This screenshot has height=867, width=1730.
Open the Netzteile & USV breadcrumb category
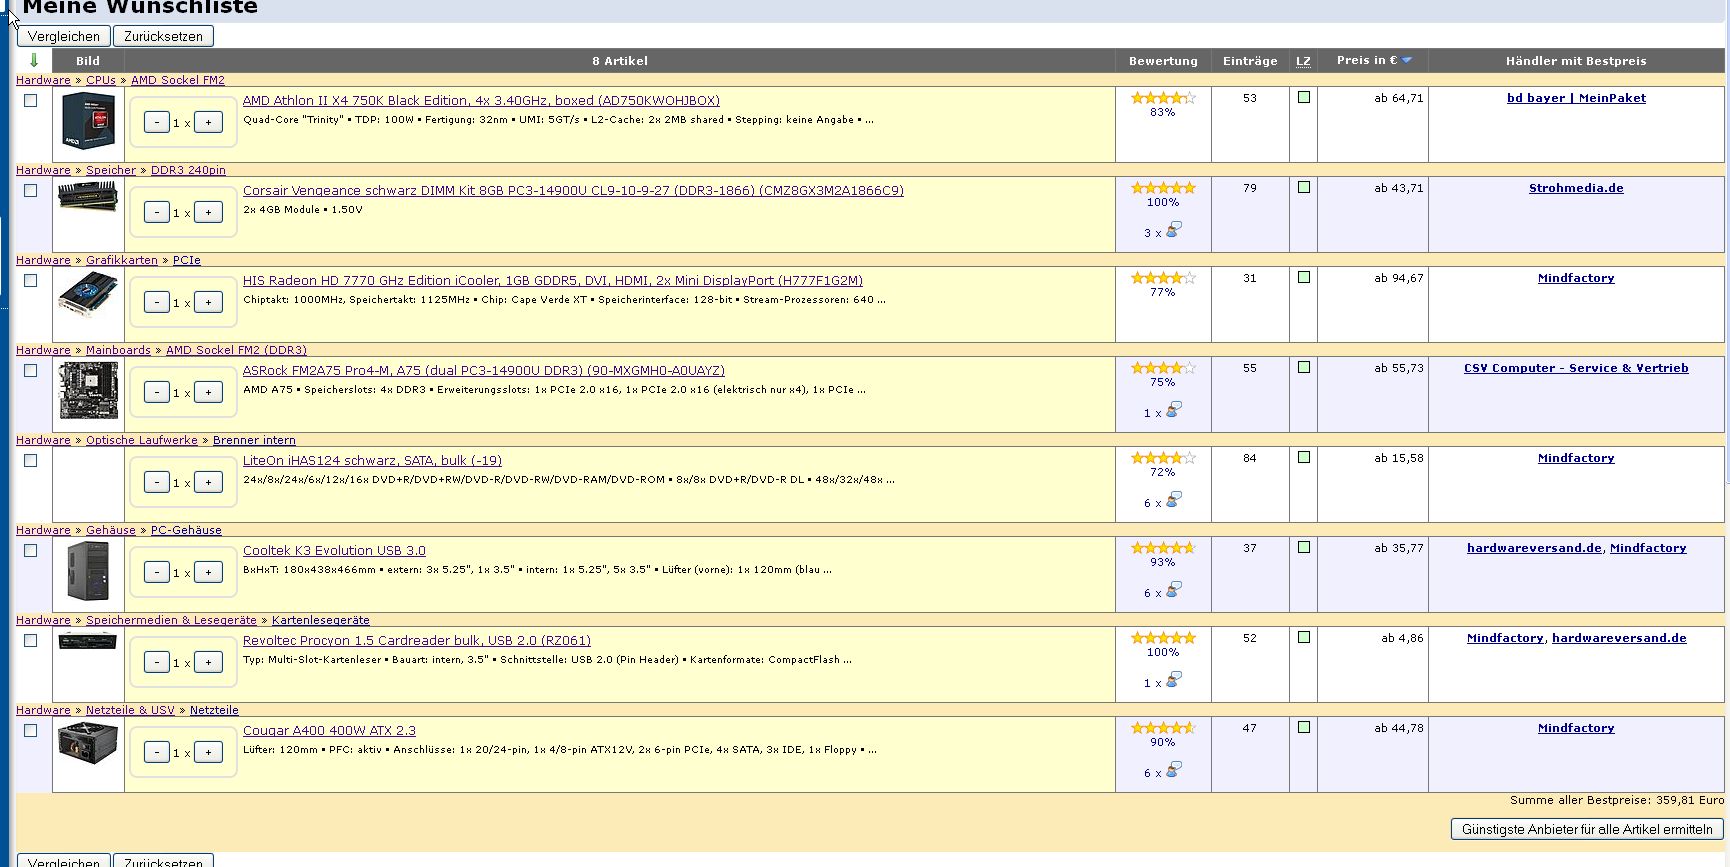point(130,710)
